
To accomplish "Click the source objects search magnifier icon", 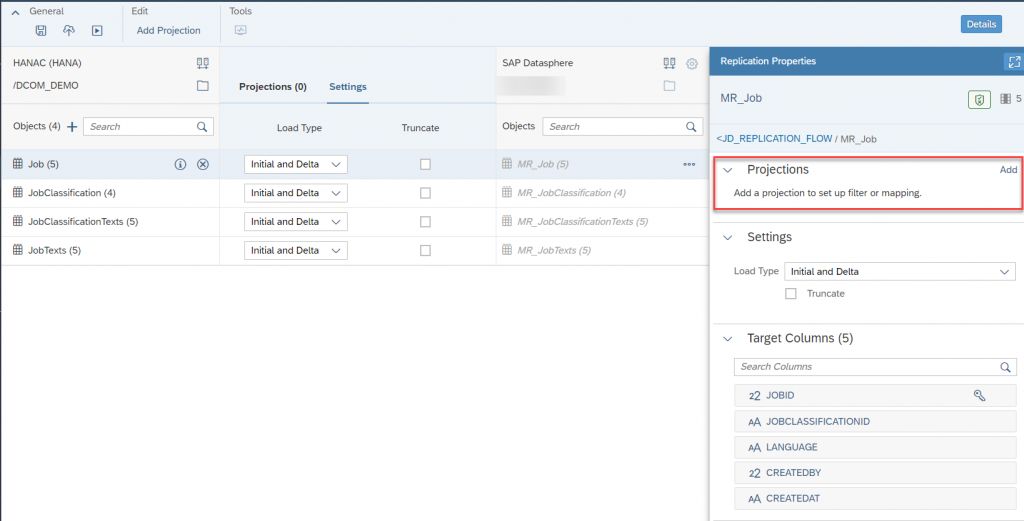I will pyautogui.click(x=202, y=127).
